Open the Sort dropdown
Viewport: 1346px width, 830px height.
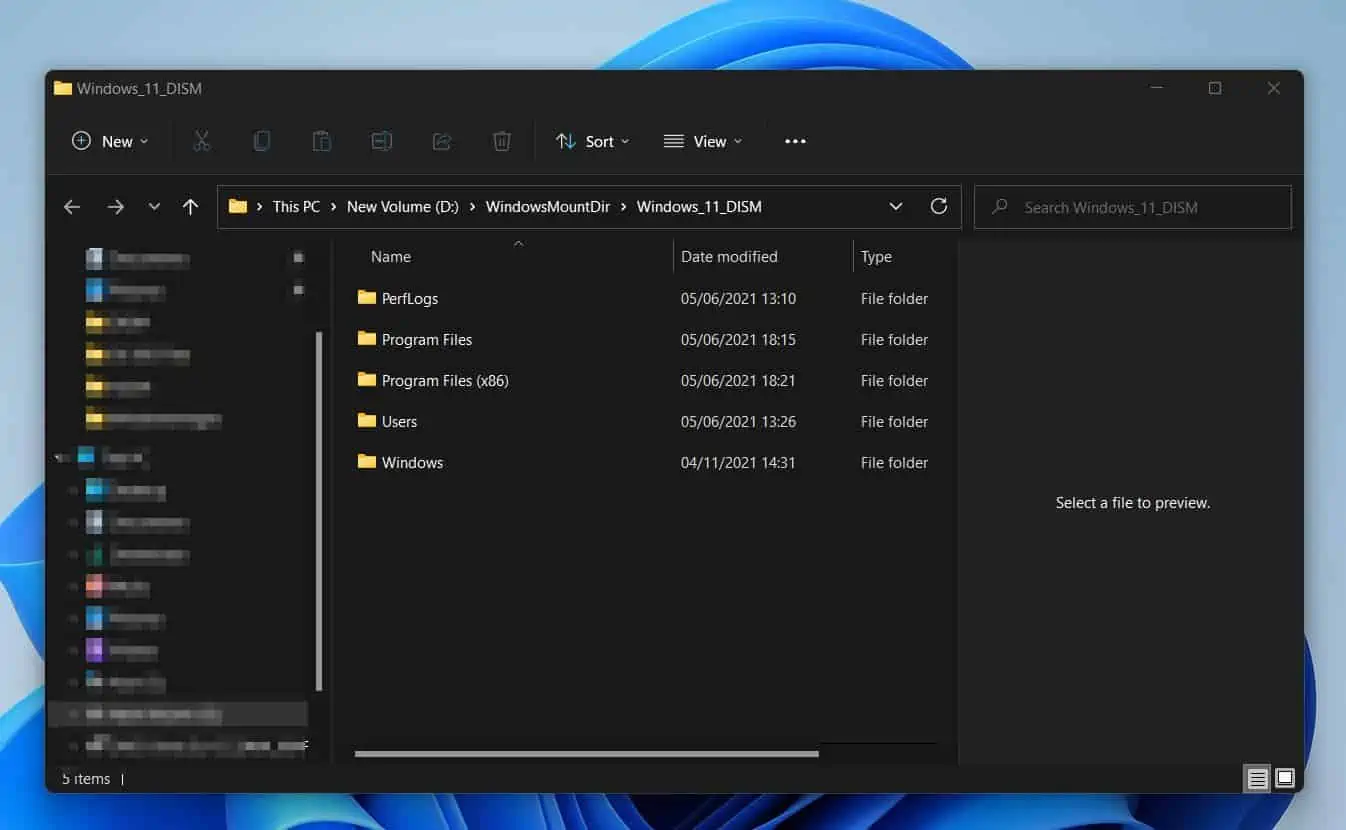point(593,141)
